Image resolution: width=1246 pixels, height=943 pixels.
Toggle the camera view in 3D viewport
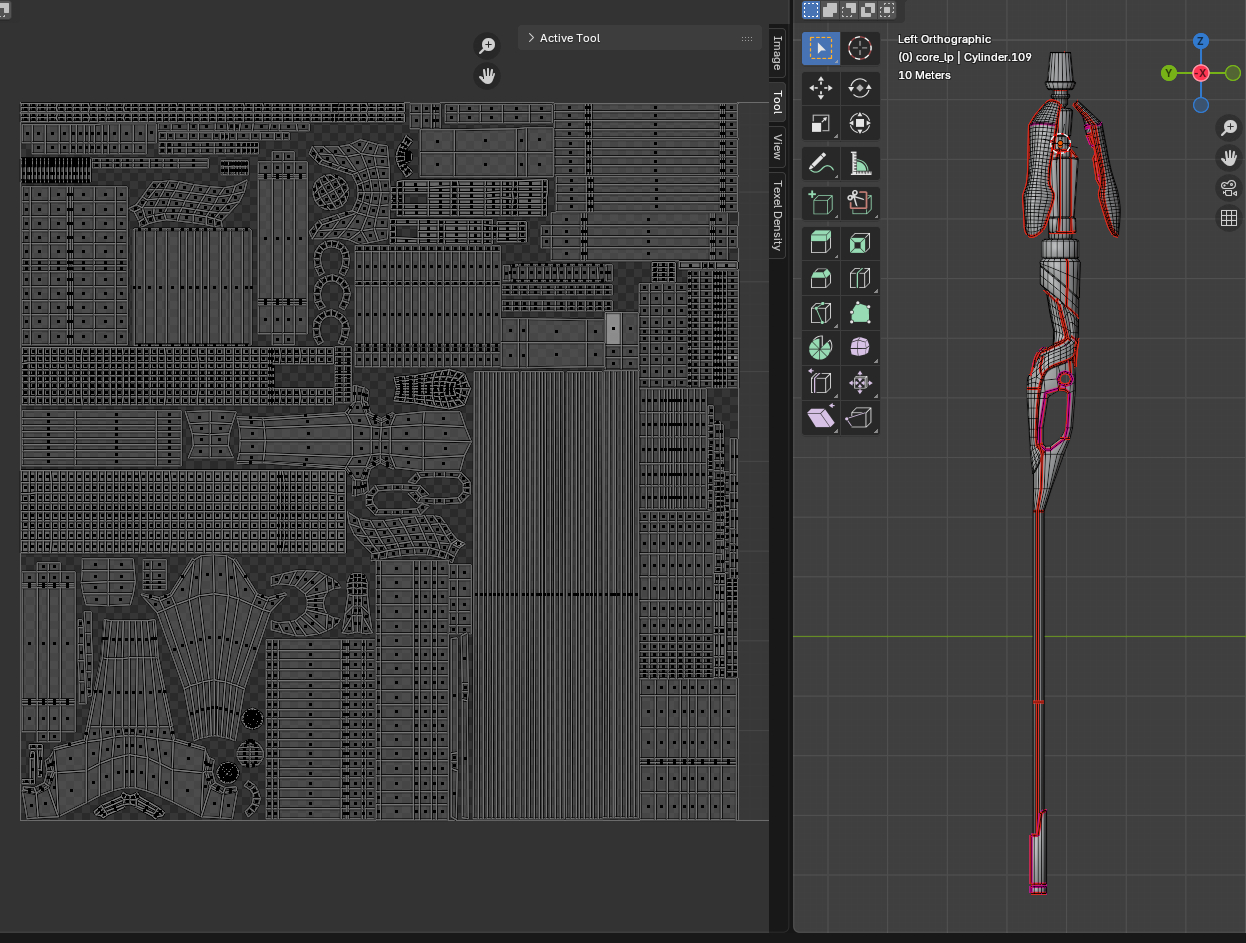[1229, 188]
